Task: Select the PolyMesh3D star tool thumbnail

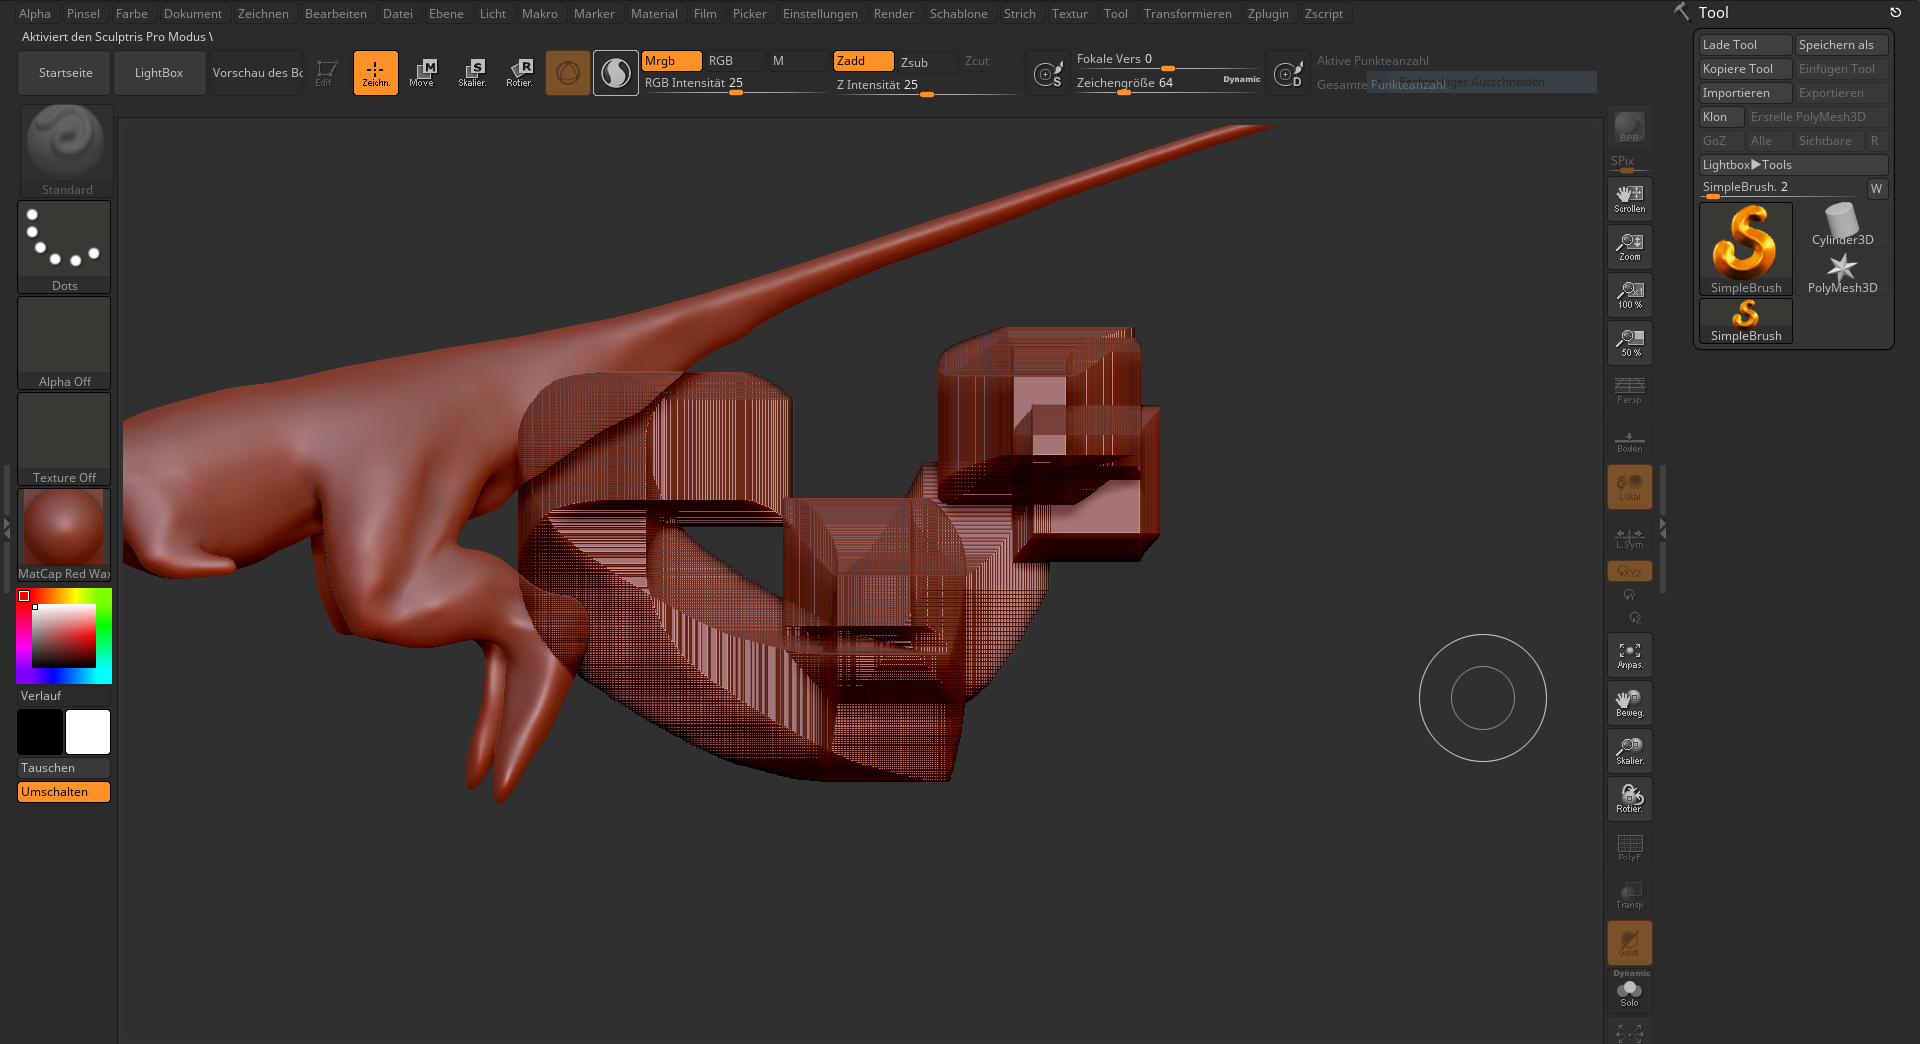Action: (x=1842, y=273)
